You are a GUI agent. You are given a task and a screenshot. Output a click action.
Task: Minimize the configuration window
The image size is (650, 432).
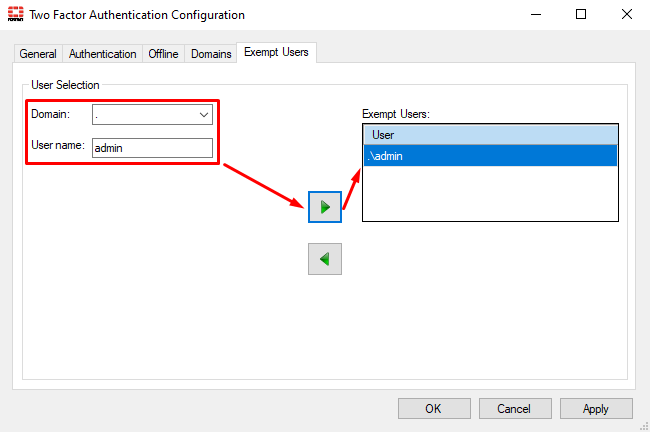536,15
